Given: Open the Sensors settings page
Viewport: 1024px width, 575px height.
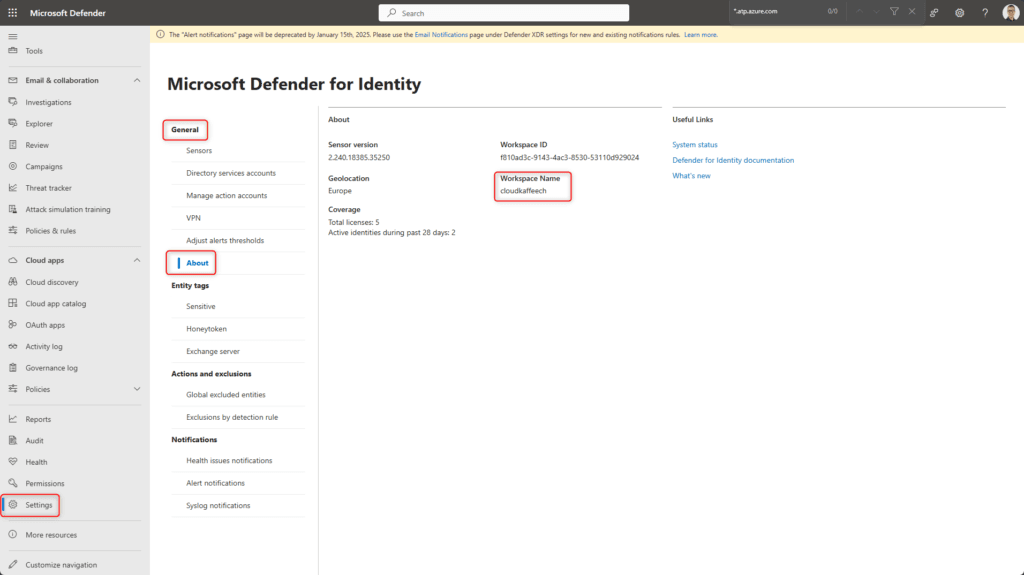Looking at the screenshot, I should pyautogui.click(x=199, y=150).
